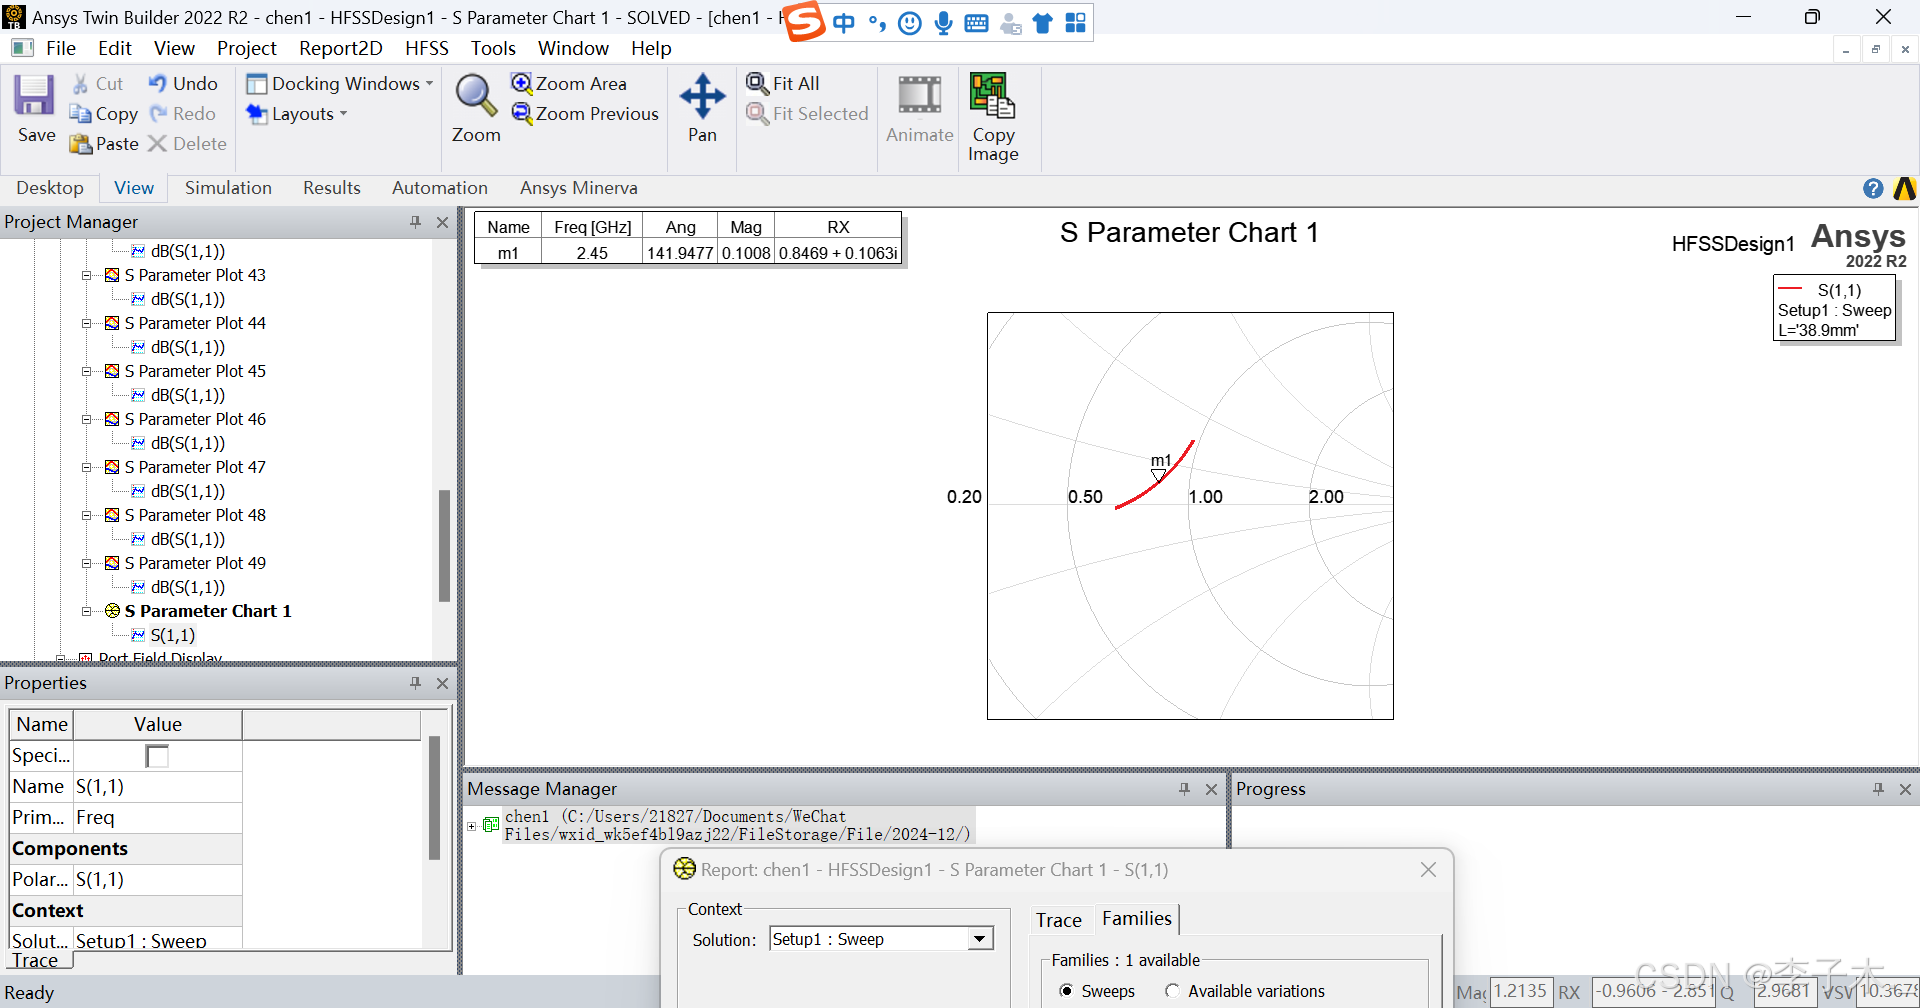1920x1008 pixels.
Task: Pin the Progress panel
Action: coord(1878,789)
